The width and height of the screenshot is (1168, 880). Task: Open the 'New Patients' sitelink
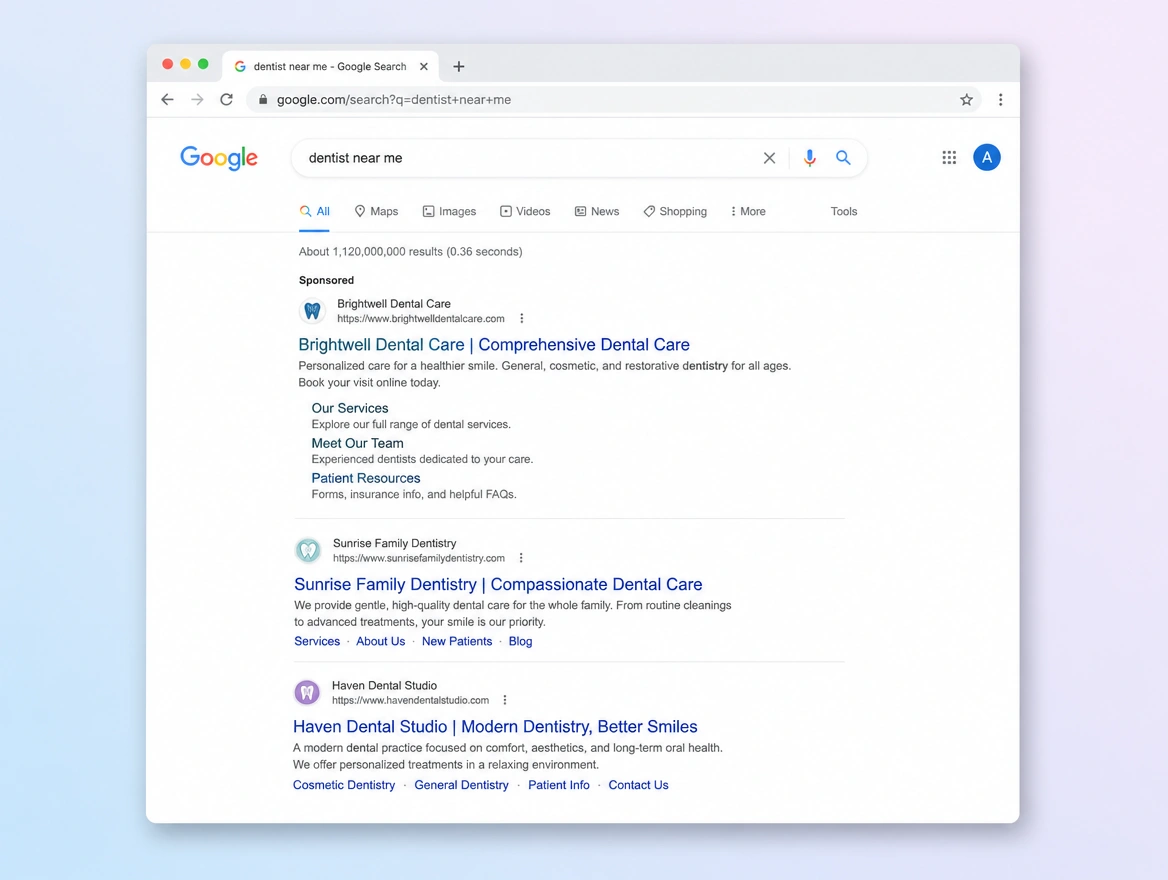pyautogui.click(x=457, y=642)
